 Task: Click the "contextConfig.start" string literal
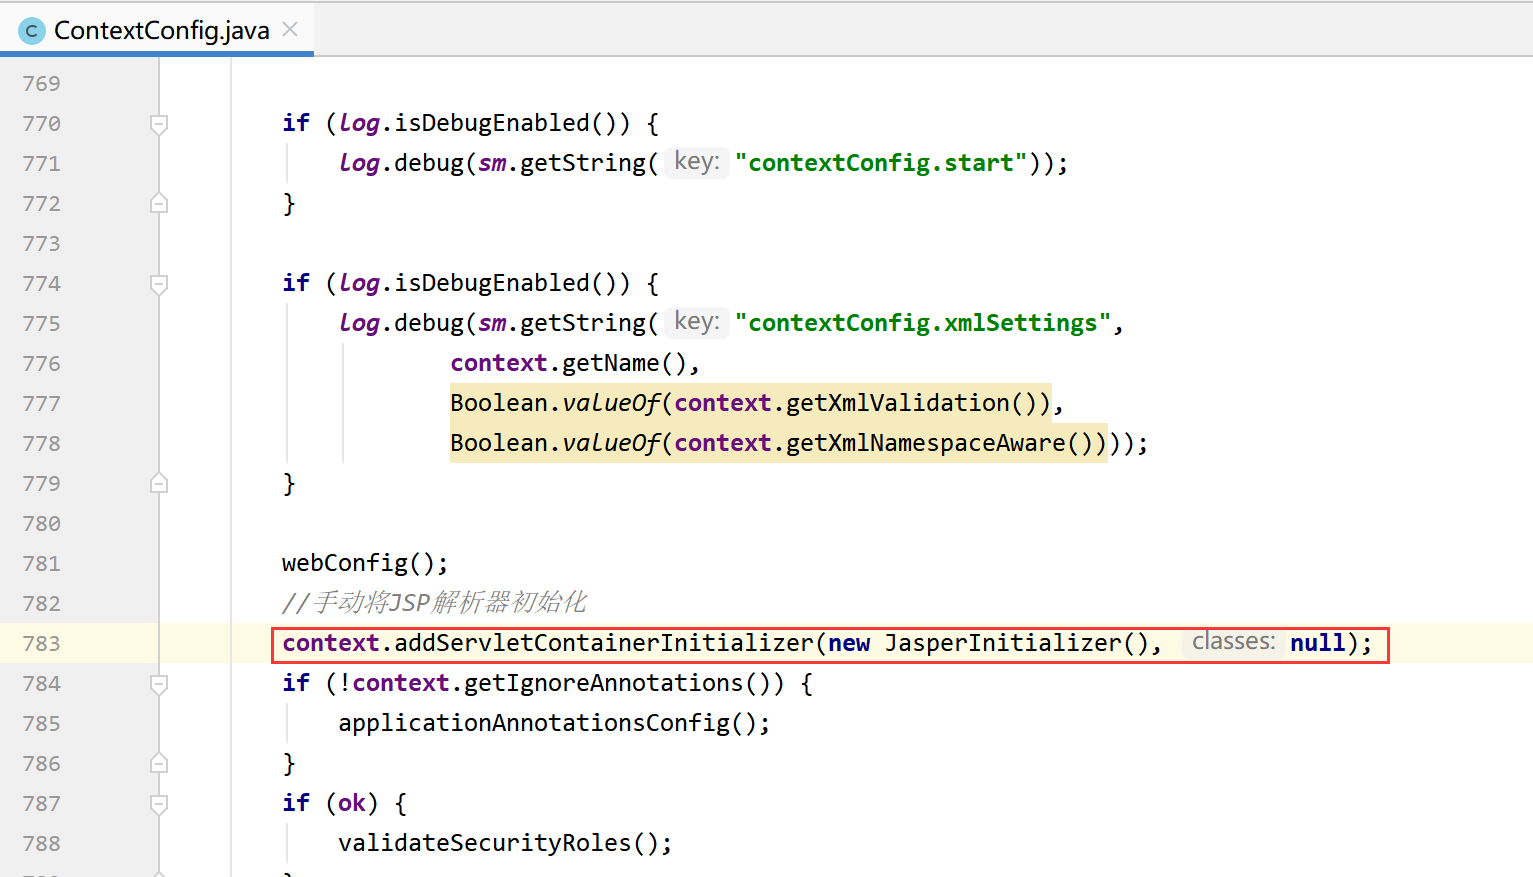click(881, 163)
